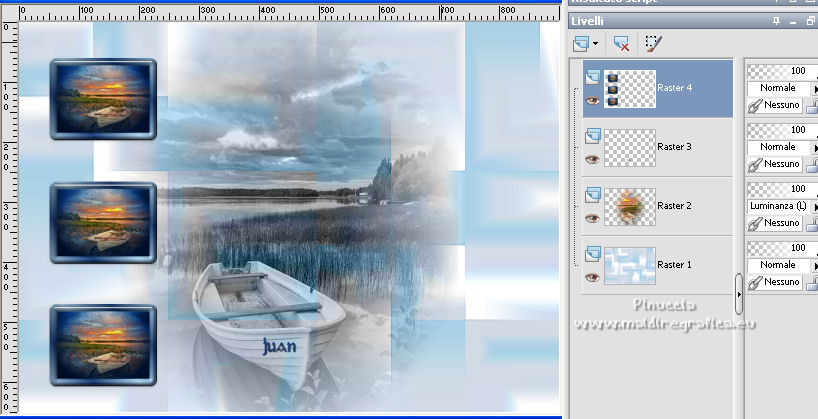The height and width of the screenshot is (419, 818).
Task: Select the Raster 4 layer thumbnail
Action: pos(630,89)
